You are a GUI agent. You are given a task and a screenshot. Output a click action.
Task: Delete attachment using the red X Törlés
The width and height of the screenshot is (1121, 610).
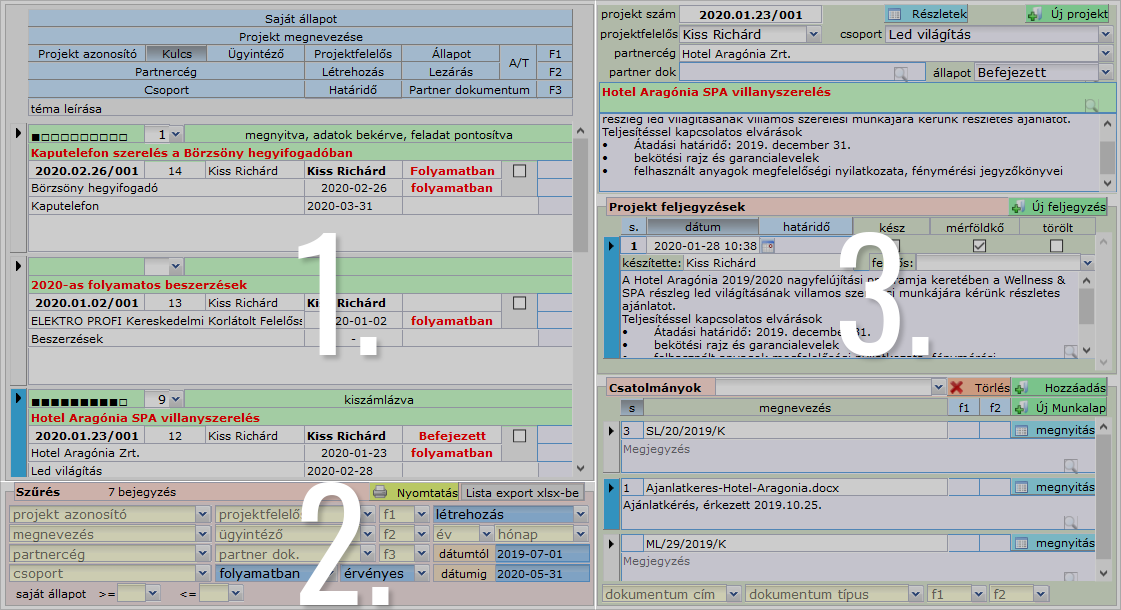(x=979, y=387)
